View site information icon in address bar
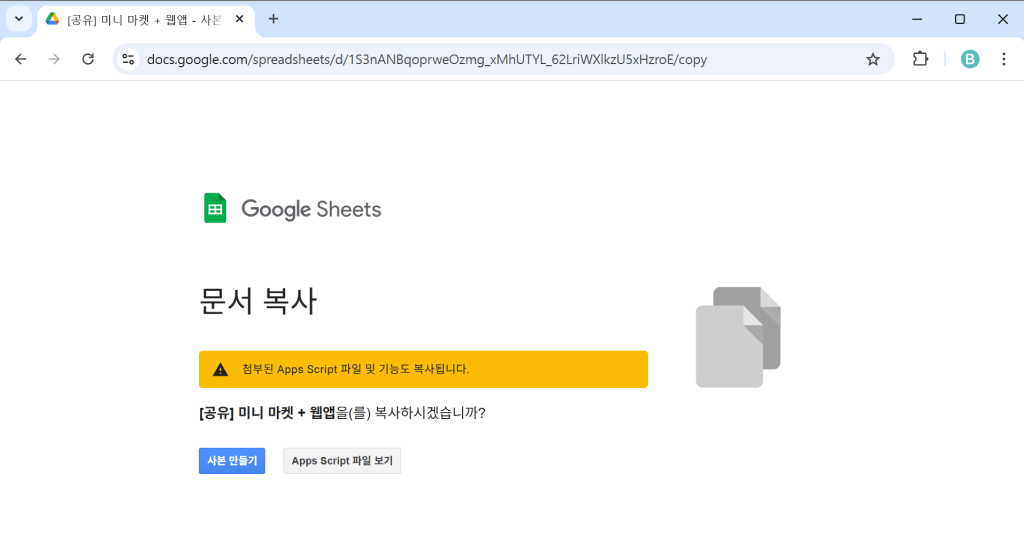The image size is (1024, 553). pos(127,59)
